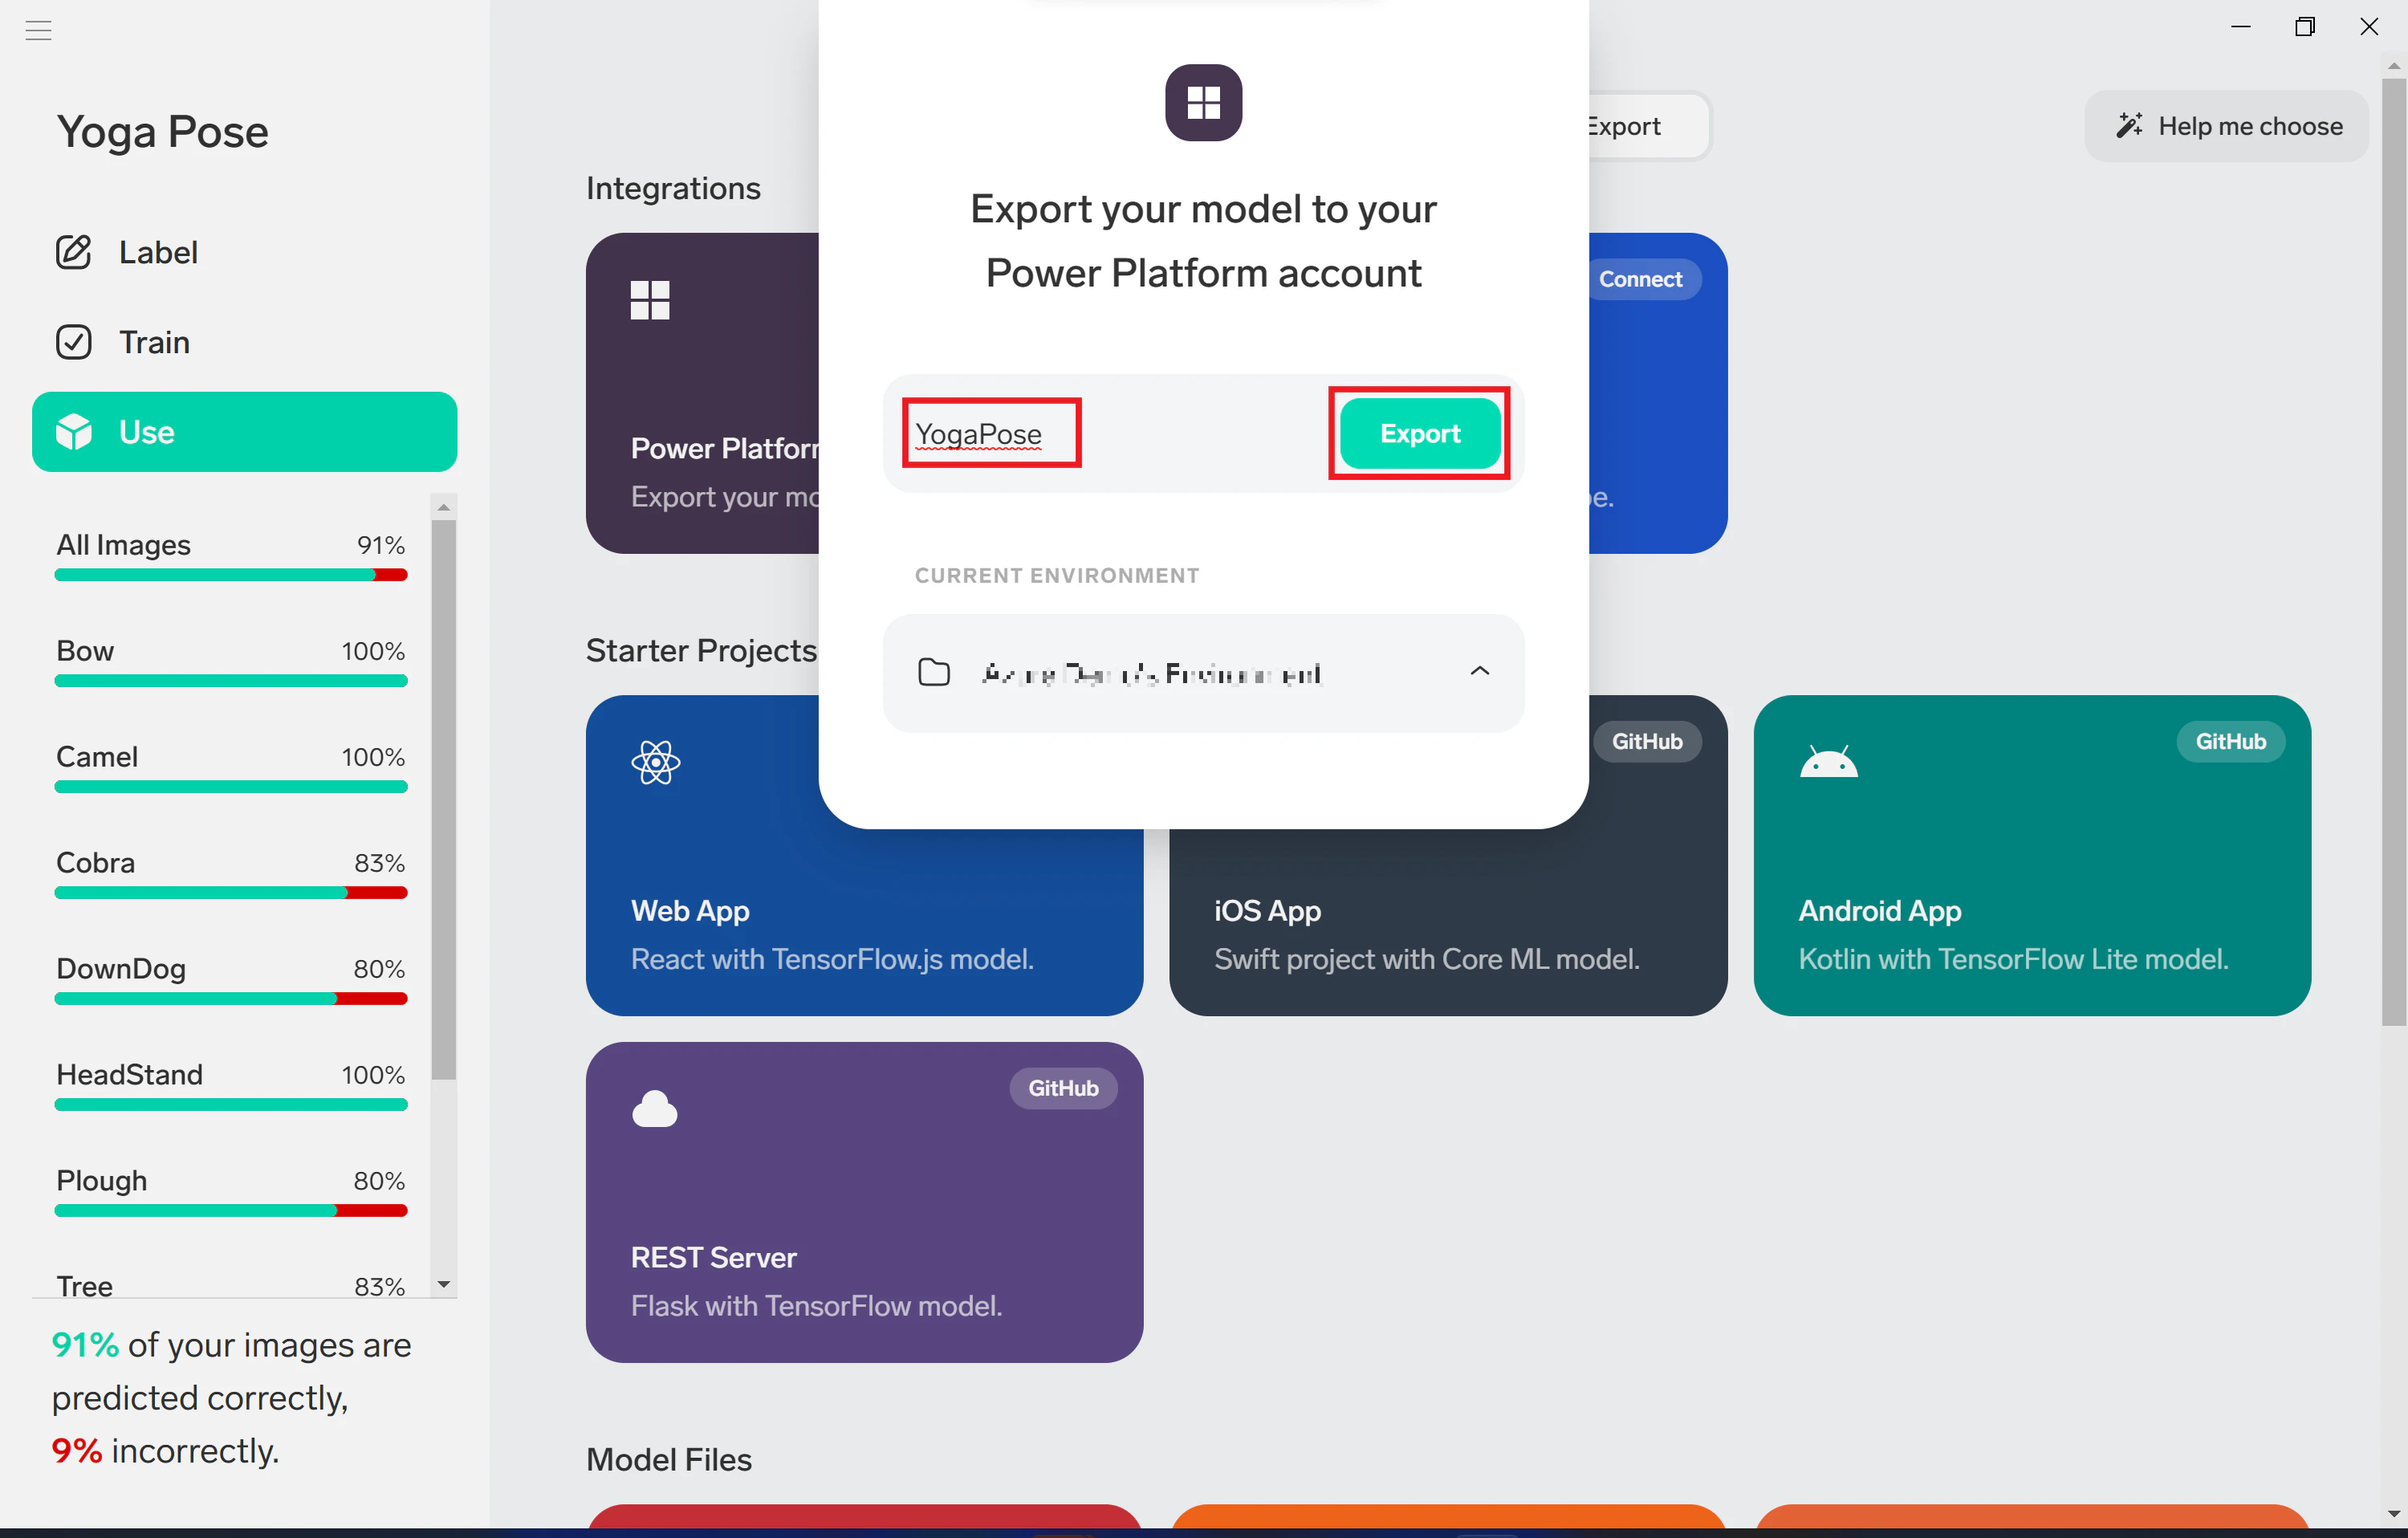
Task: Click the Train checkmark icon
Action: pos(73,342)
